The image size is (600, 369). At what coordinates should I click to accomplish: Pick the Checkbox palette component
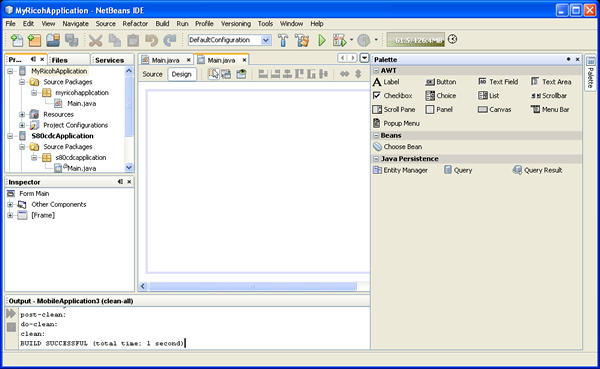pyautogui.click(x=393, y=96)
